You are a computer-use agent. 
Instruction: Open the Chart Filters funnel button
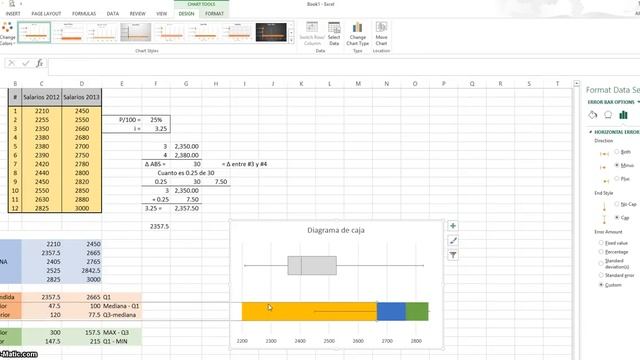tap(453, 256)
